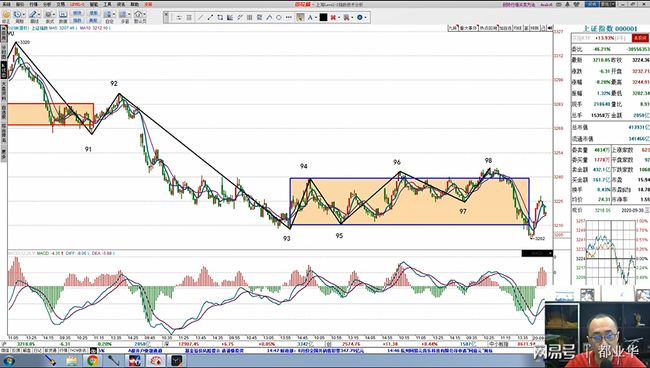The image size is (650, 368).
Task: Click the red X delete drawings icon
Action: point(333,17)
